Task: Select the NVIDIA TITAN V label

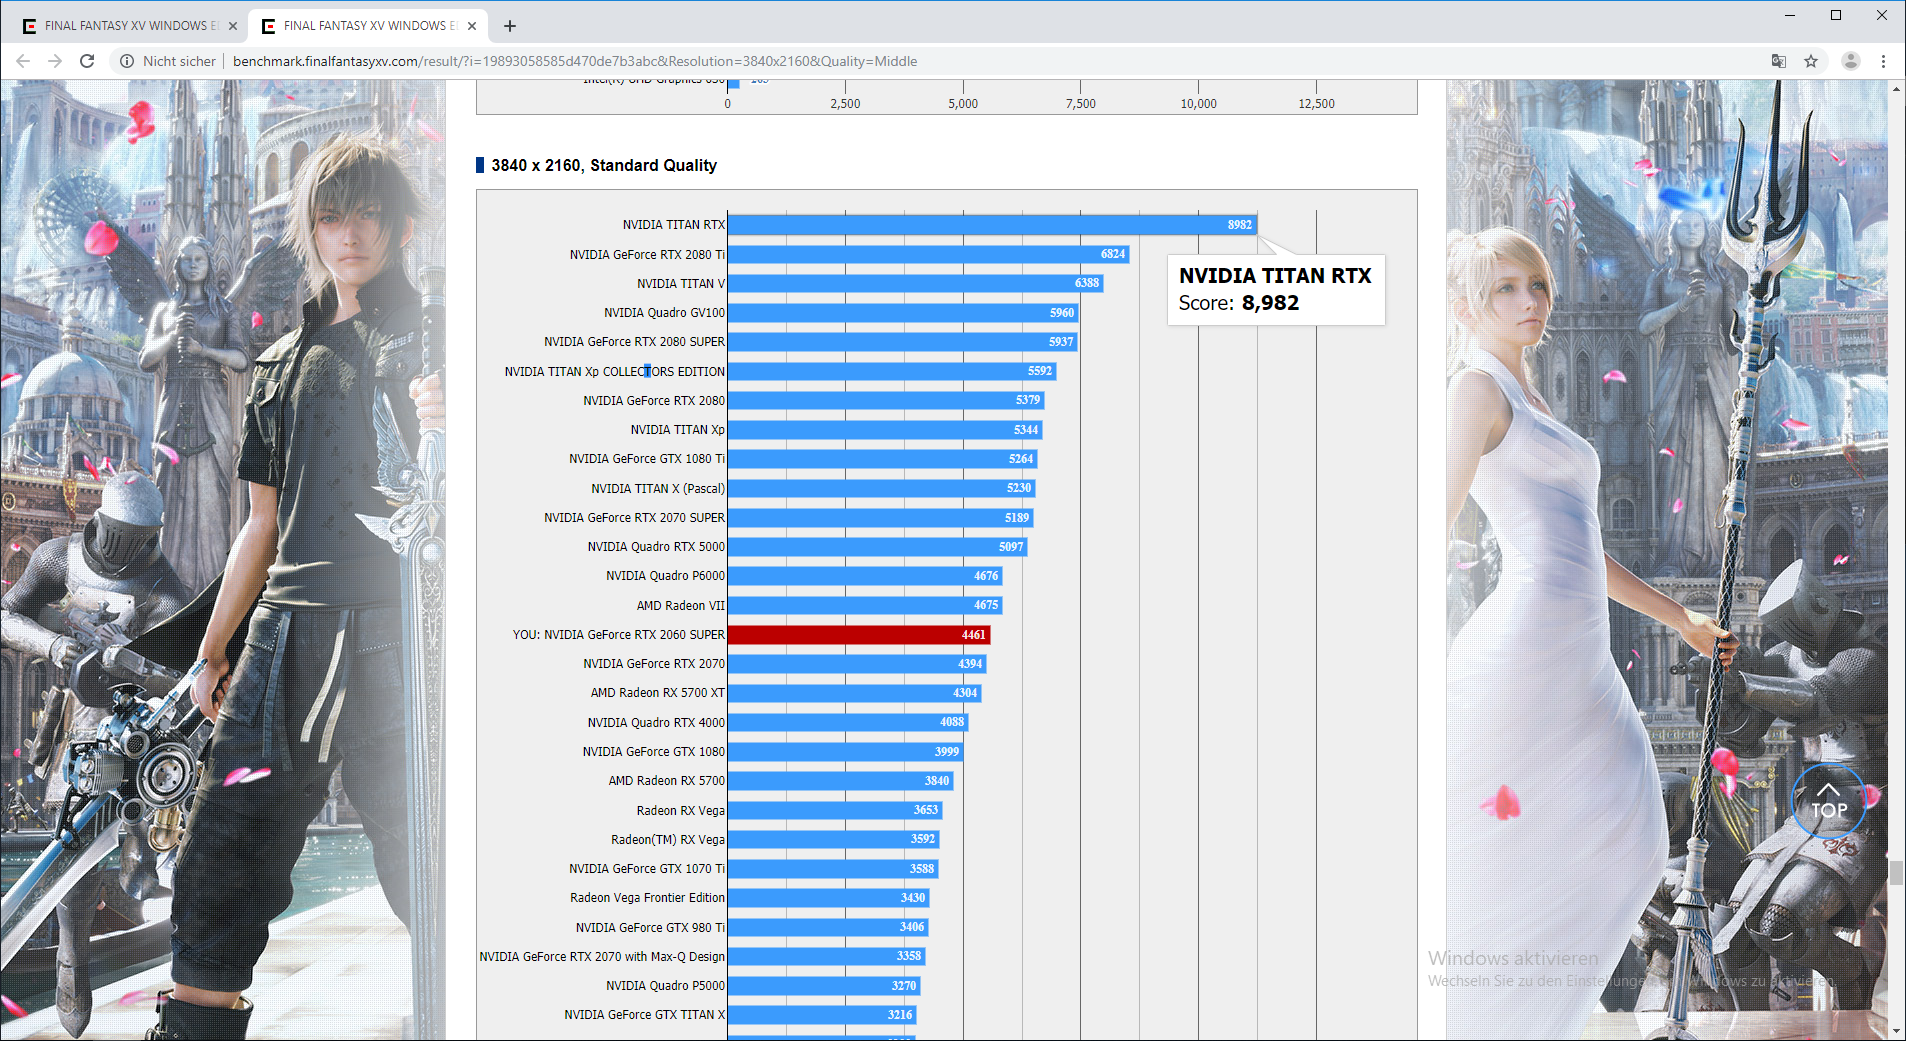Action: click(681, 284)
